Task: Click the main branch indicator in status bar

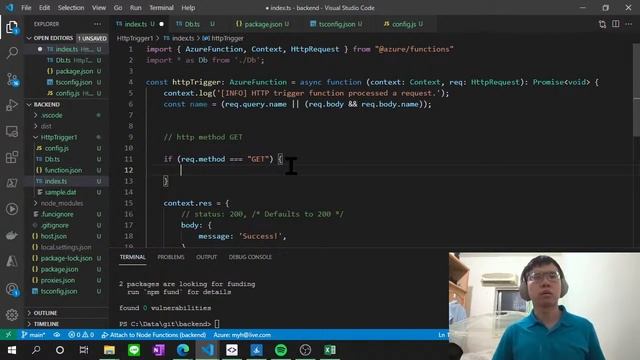Action: coord(33,335)
